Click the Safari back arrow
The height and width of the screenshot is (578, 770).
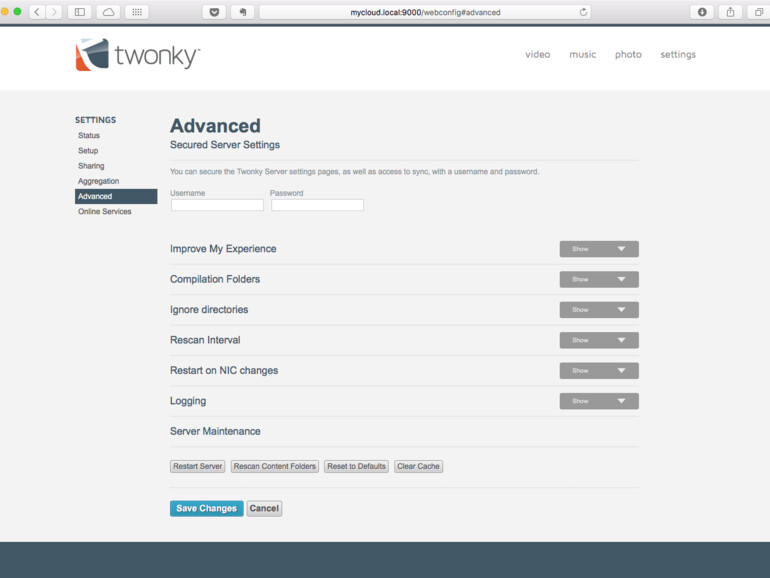point(37,12)
